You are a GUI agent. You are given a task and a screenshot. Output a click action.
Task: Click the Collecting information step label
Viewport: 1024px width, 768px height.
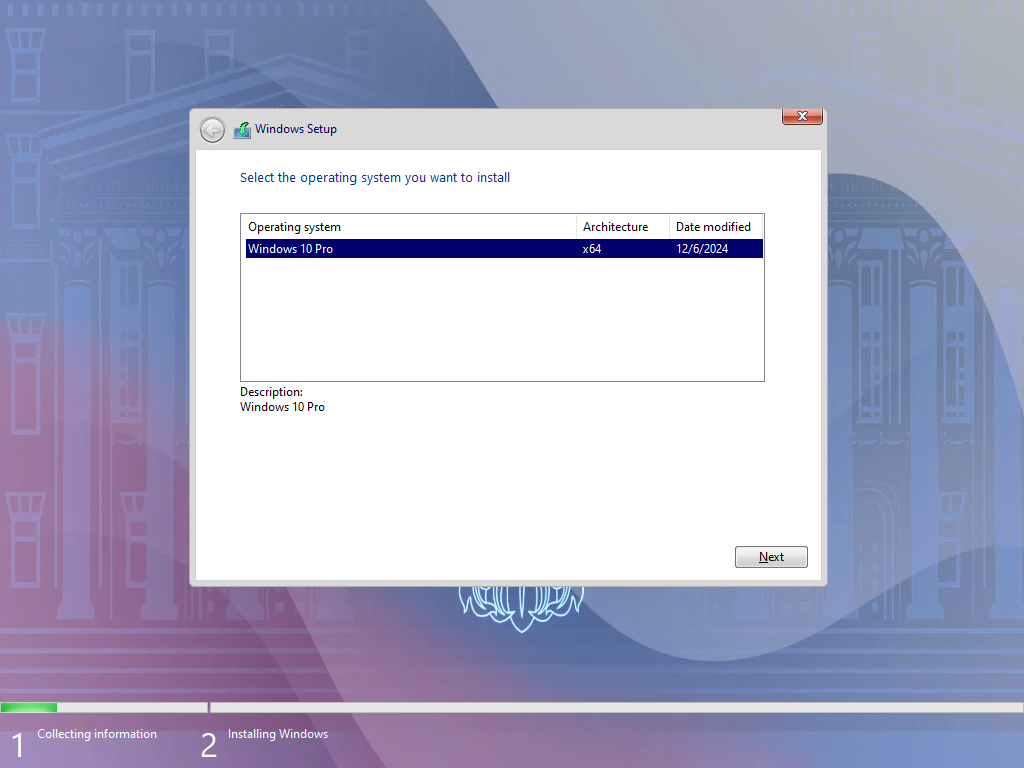(x=97, y=734)
